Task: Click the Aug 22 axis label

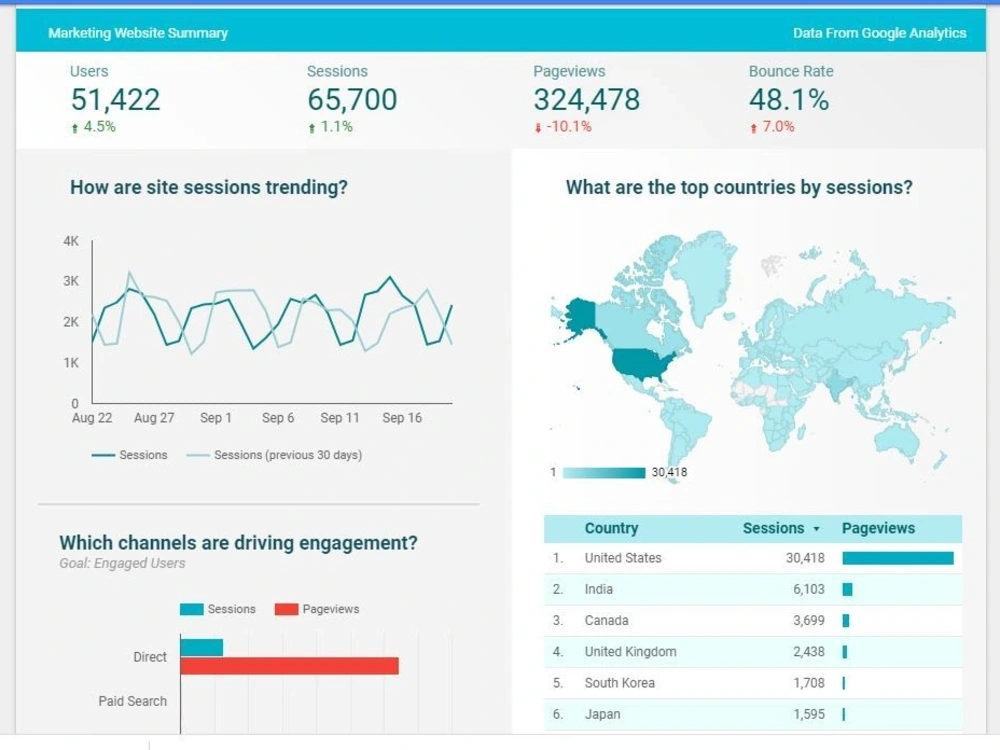Action: coord(92,418)
